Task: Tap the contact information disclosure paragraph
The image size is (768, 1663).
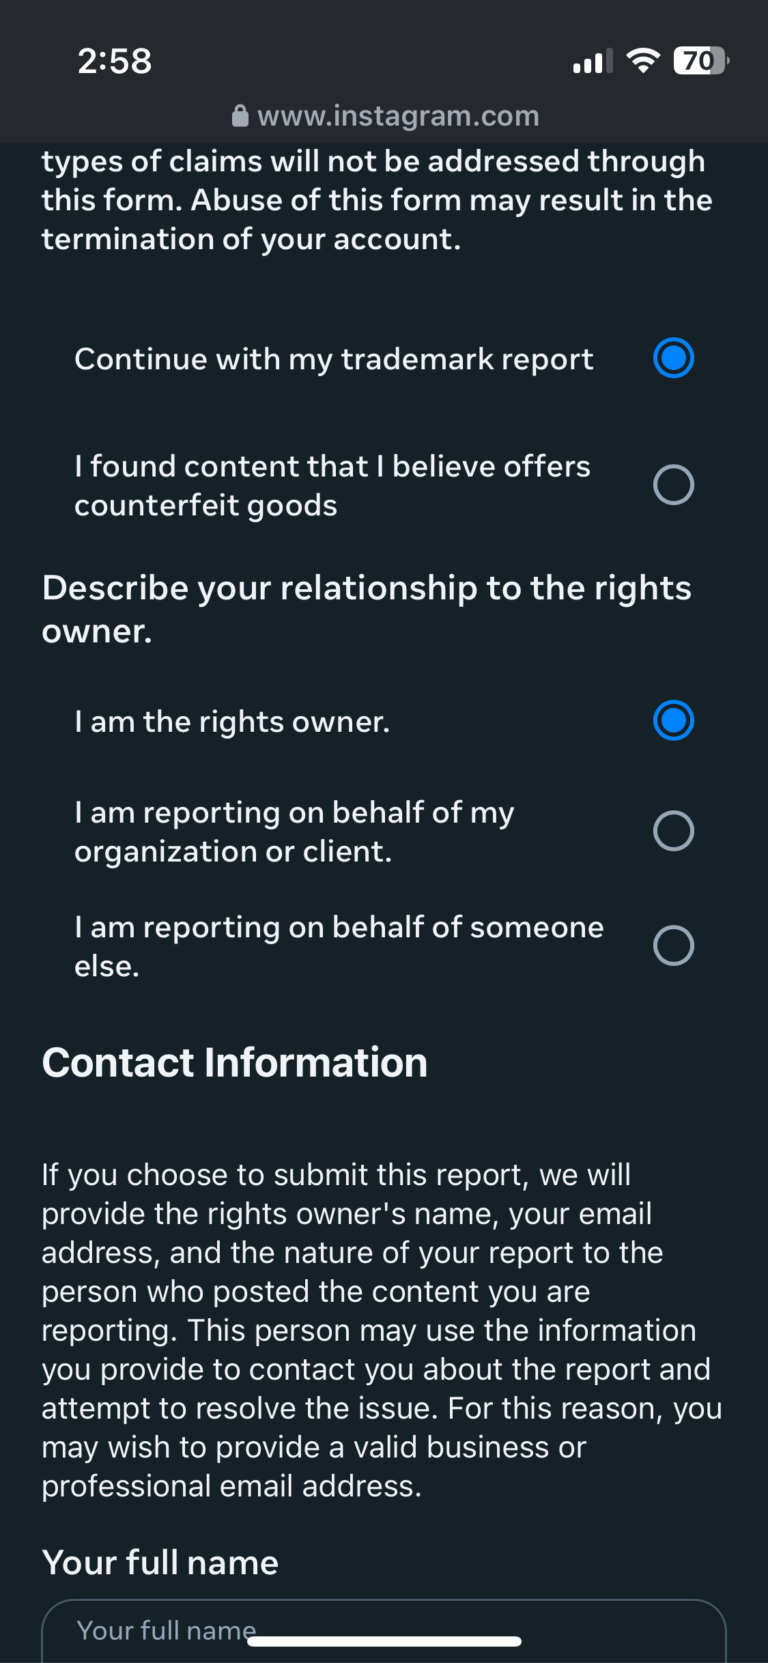Action: click(x=382, y=1330)
